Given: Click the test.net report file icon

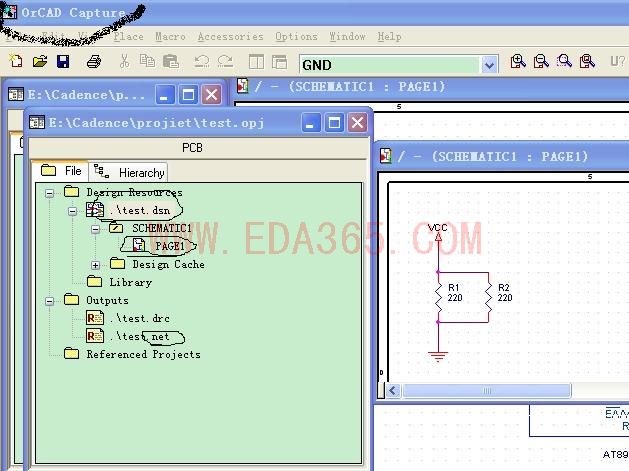Looking at the screenshot, I should point(95,336).
